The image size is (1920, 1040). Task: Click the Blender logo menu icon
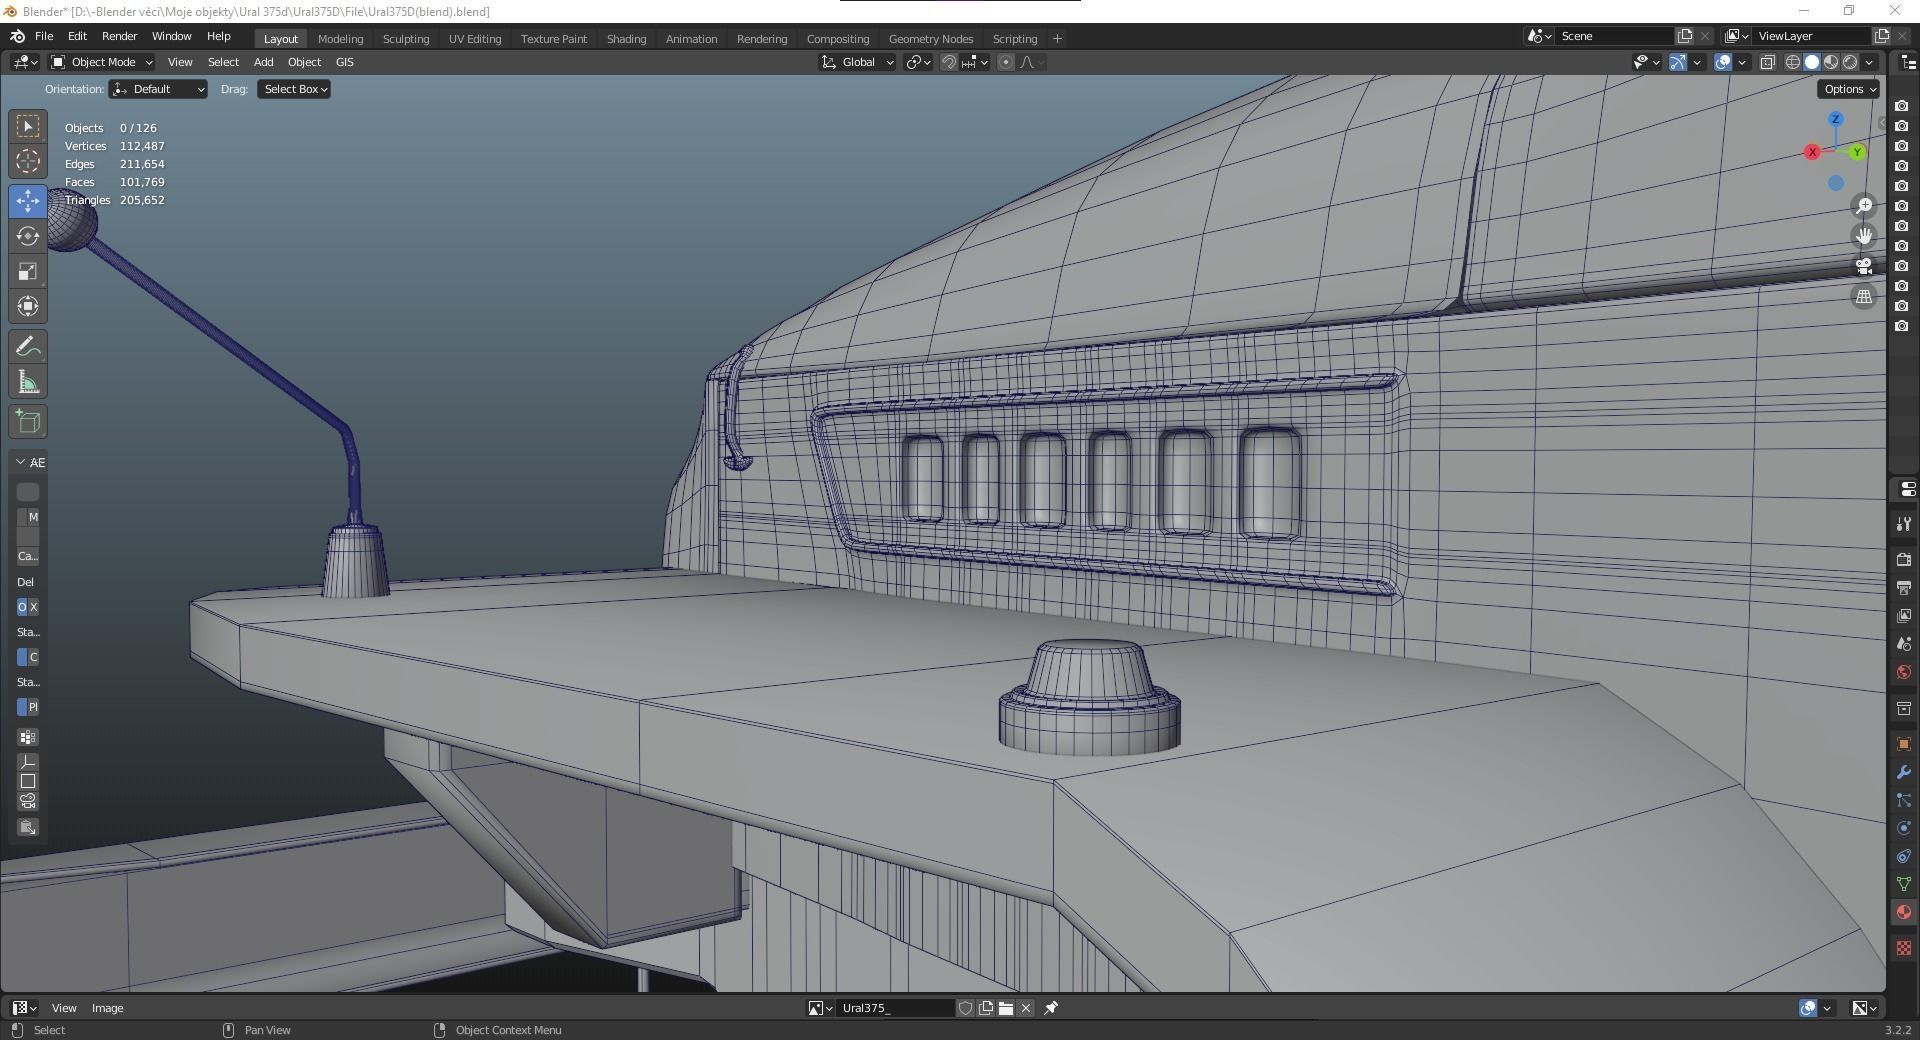click(x=17, y=36)
